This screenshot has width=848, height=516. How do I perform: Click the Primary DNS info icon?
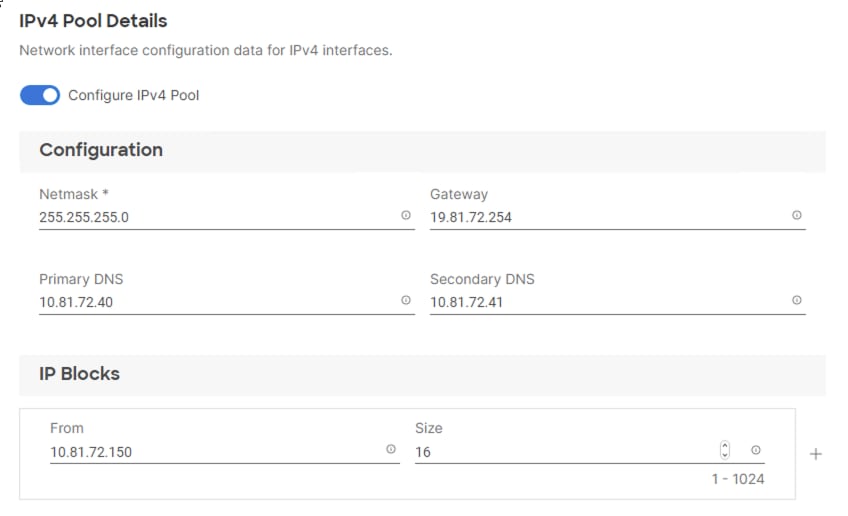tap(406, 300)
